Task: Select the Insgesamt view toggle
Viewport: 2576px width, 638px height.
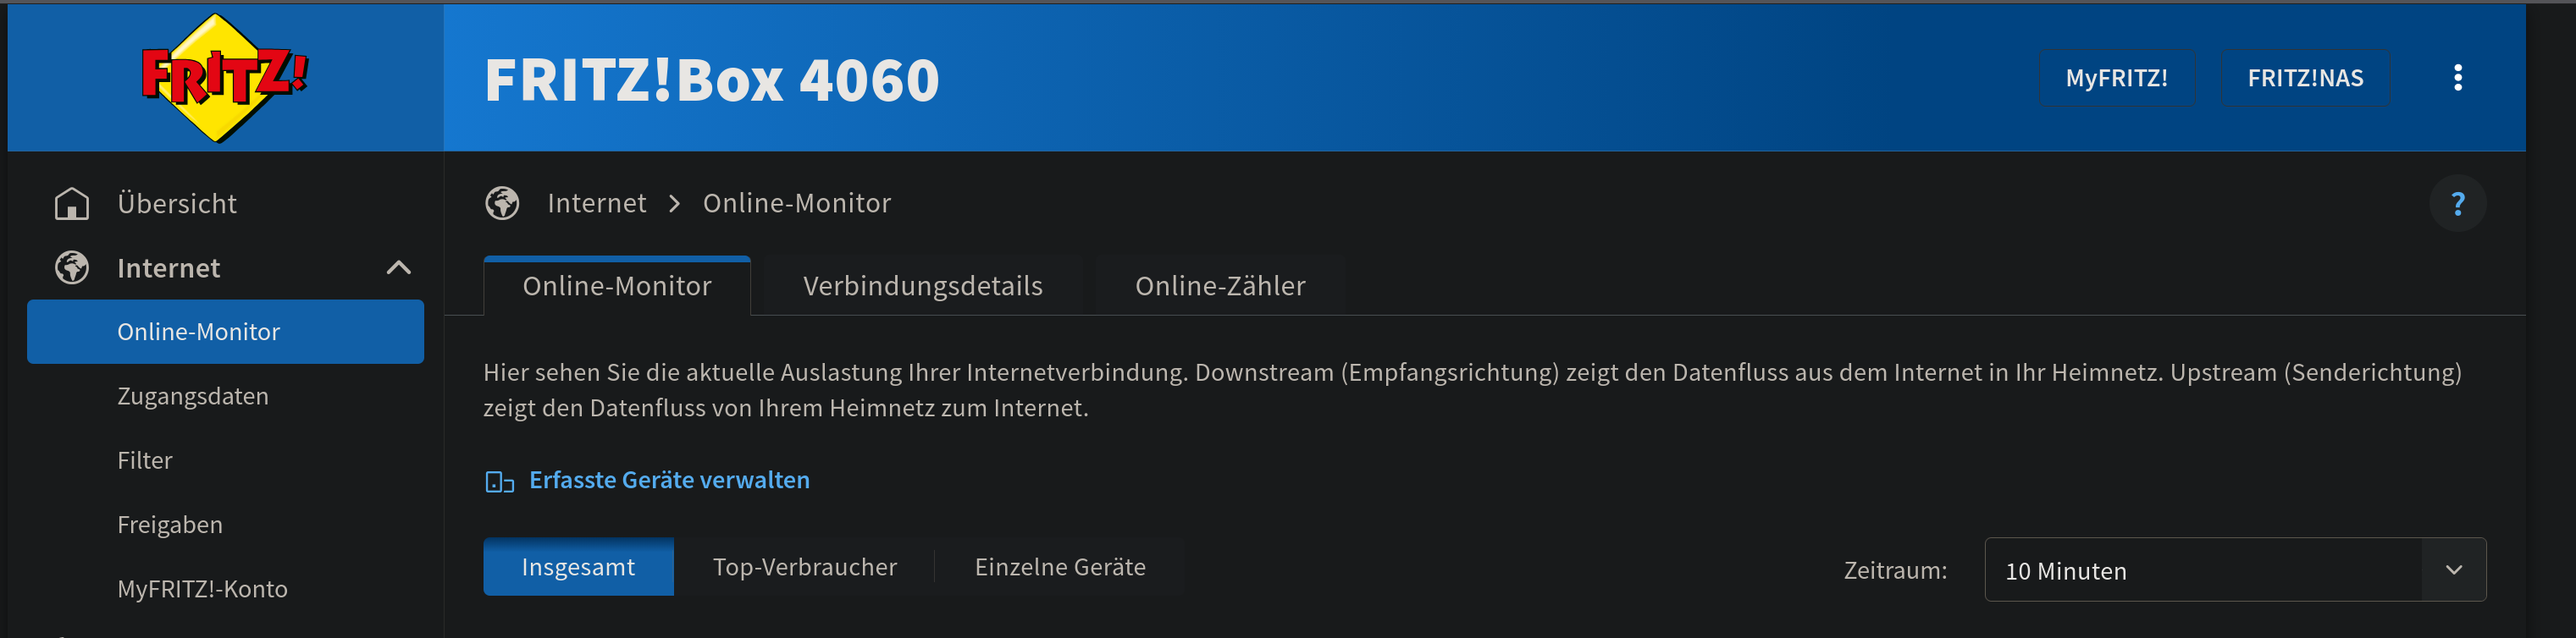Action: 578,567
